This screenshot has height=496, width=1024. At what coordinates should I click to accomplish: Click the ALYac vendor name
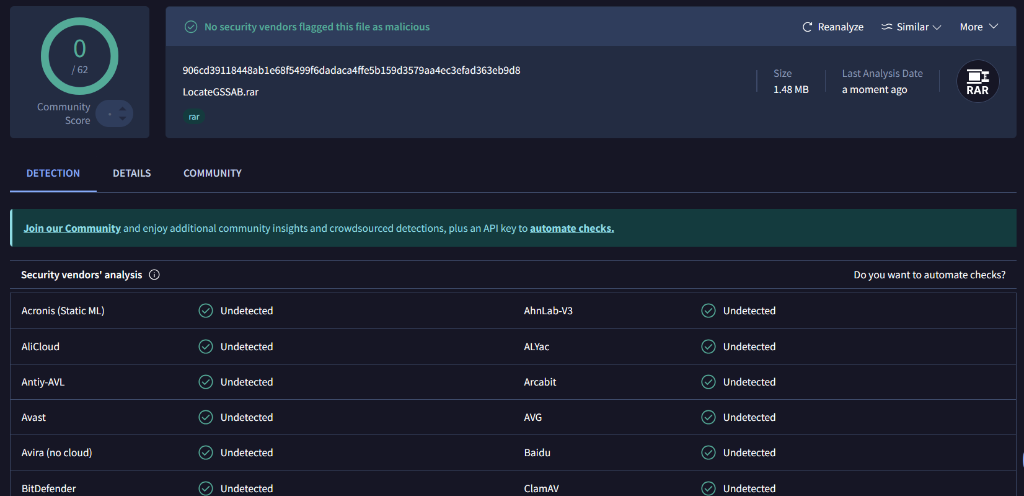click(x=536, y=347)
